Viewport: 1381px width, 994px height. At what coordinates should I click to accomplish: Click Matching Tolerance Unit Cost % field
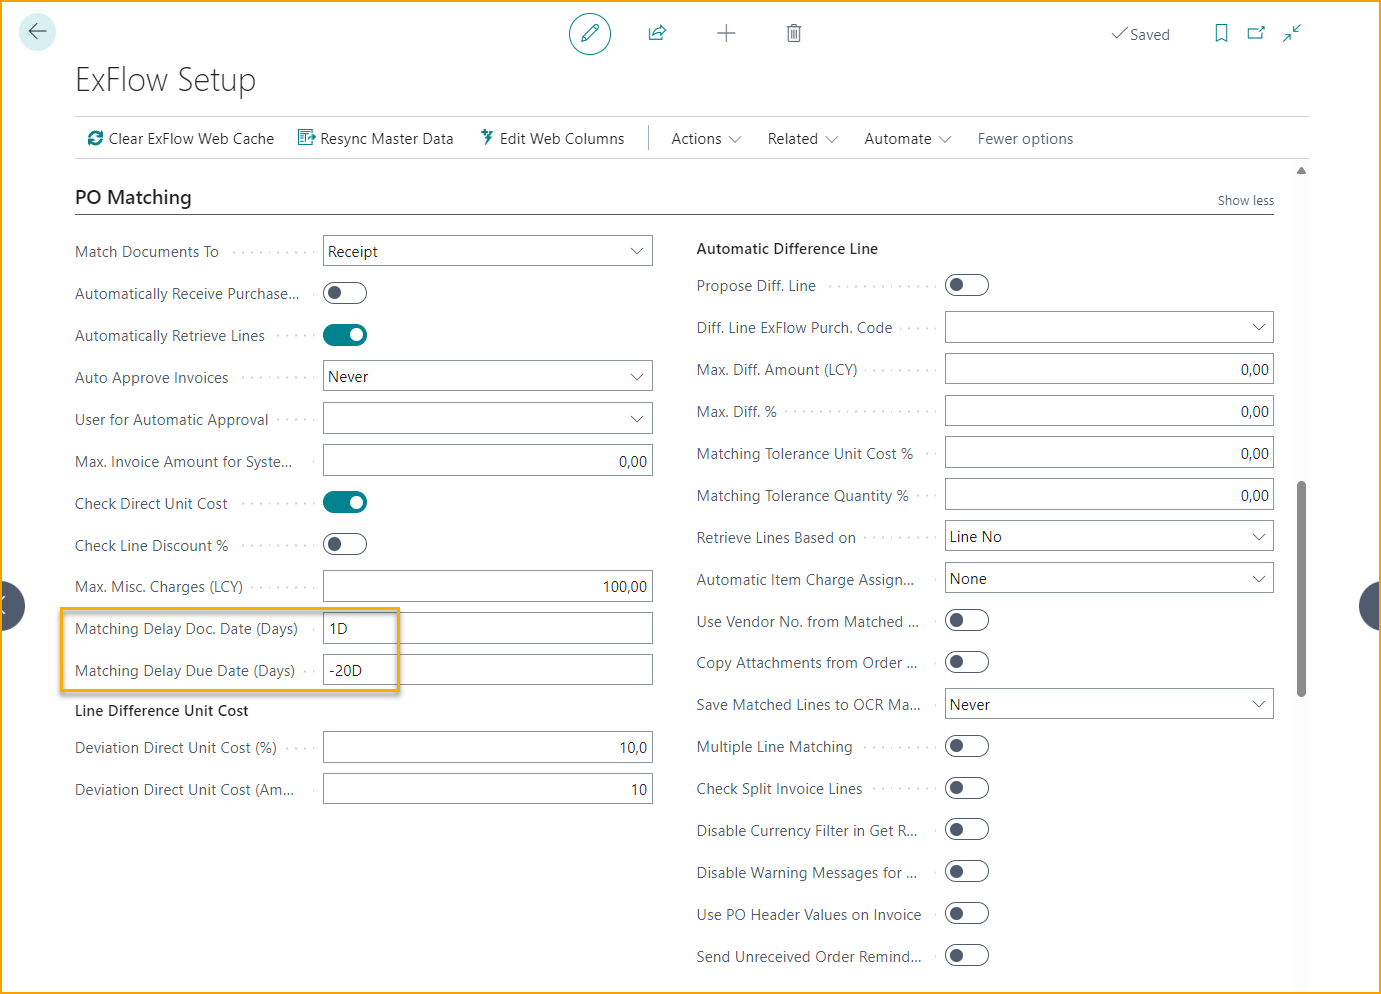[1109, 453]
